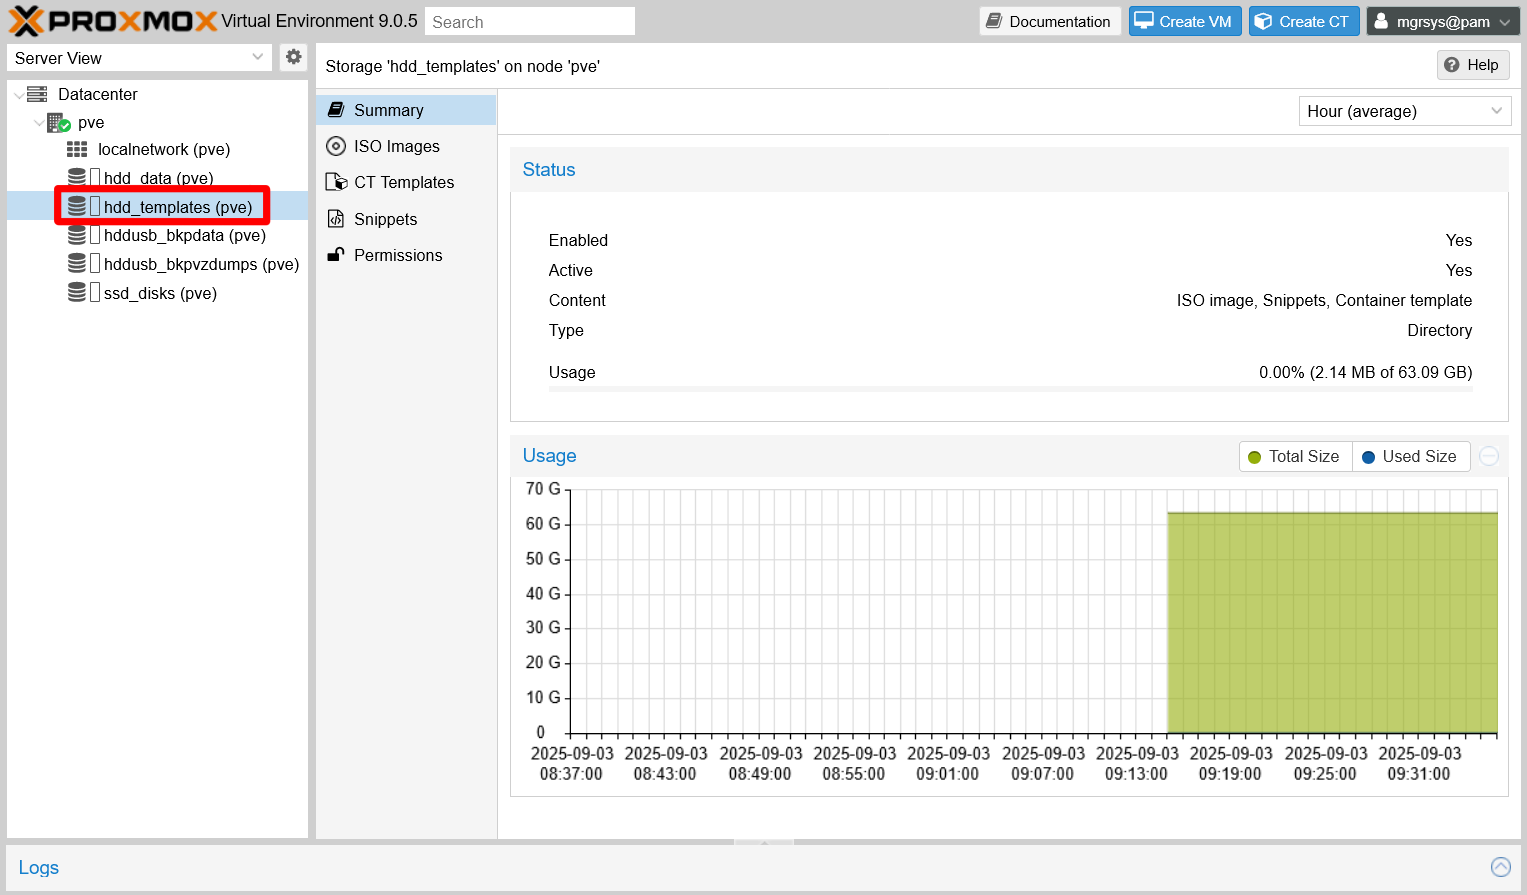This screenshot has height=895, width=1527.
Task: Toggle Total Size on the usage chart
Action: [x=1294, y=456]
